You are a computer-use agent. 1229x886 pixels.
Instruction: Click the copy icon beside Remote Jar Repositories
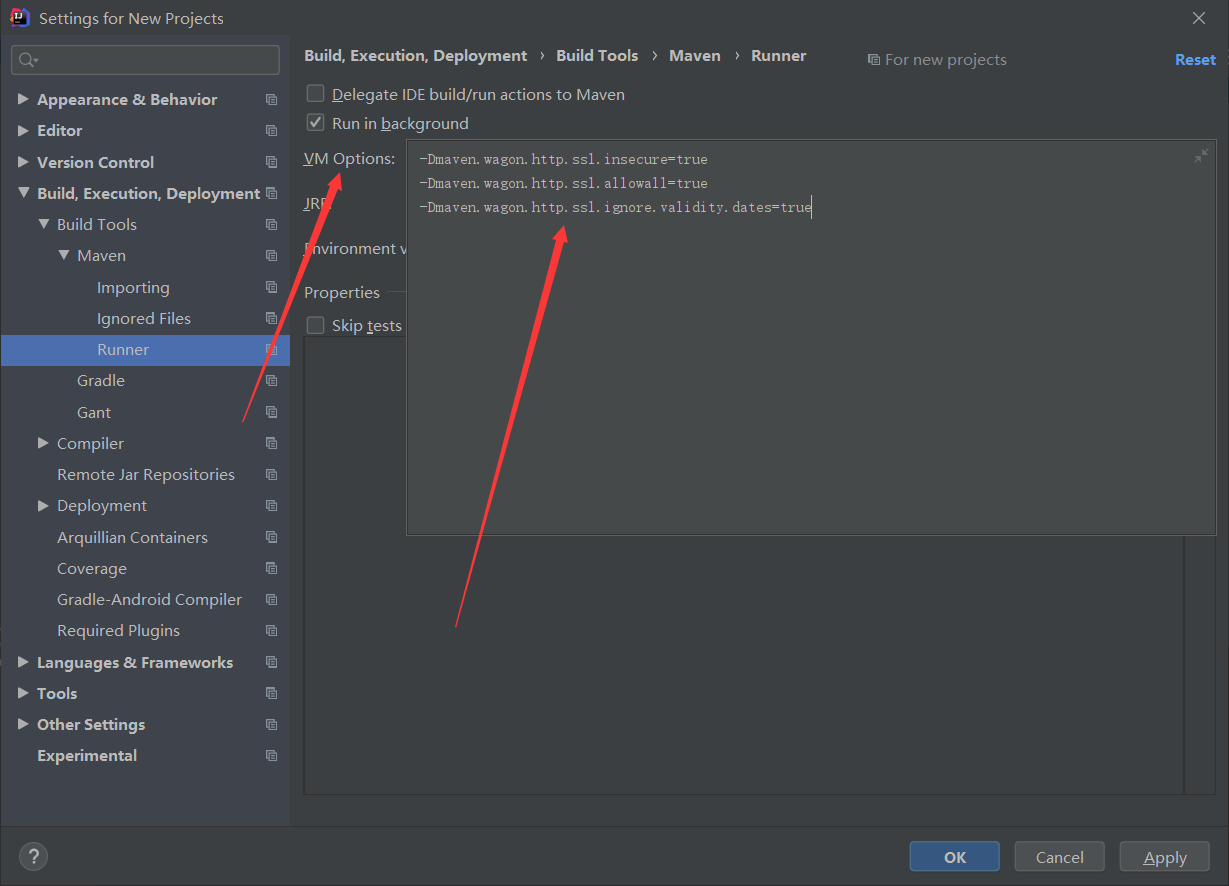(x=271, y=474)
